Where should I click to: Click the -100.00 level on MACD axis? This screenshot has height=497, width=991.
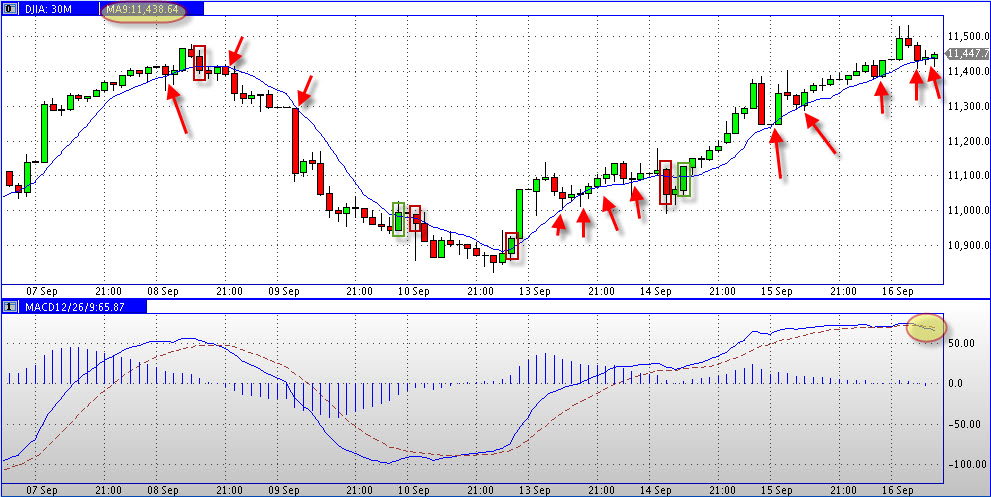click(964, 465)
